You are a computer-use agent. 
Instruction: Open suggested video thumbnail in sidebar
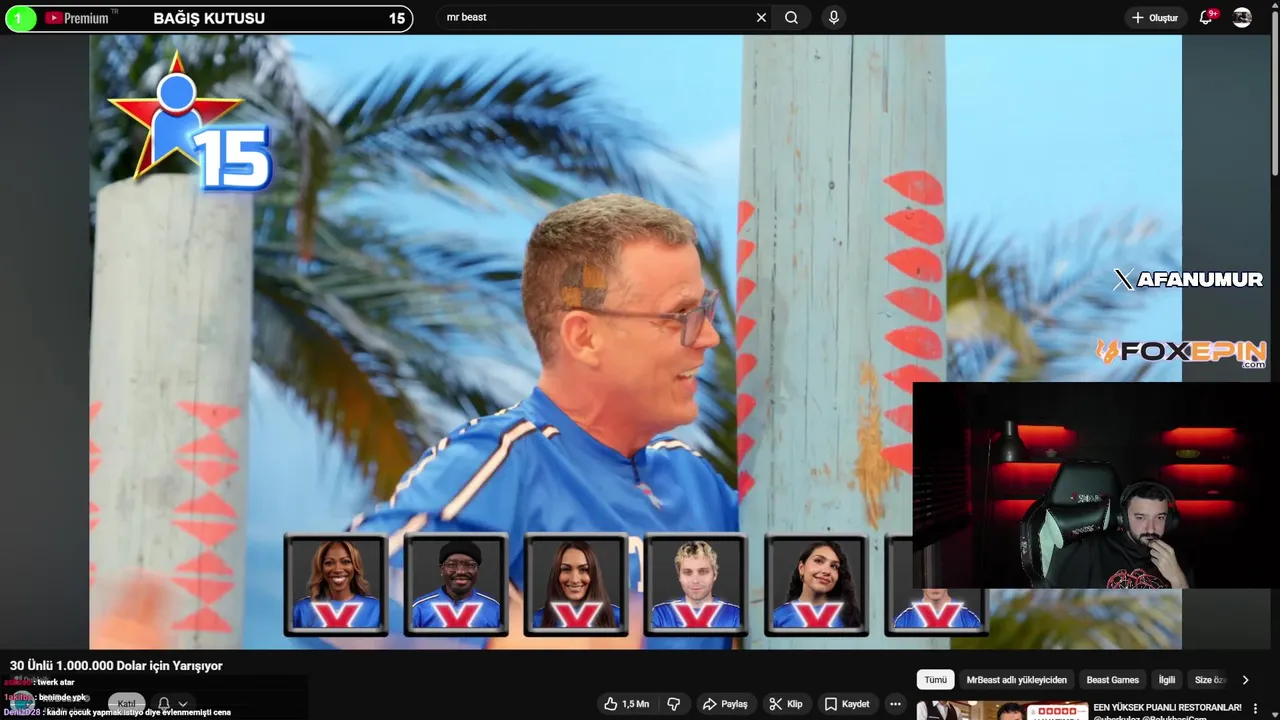pyautogui.click(x=1002, y=710)
